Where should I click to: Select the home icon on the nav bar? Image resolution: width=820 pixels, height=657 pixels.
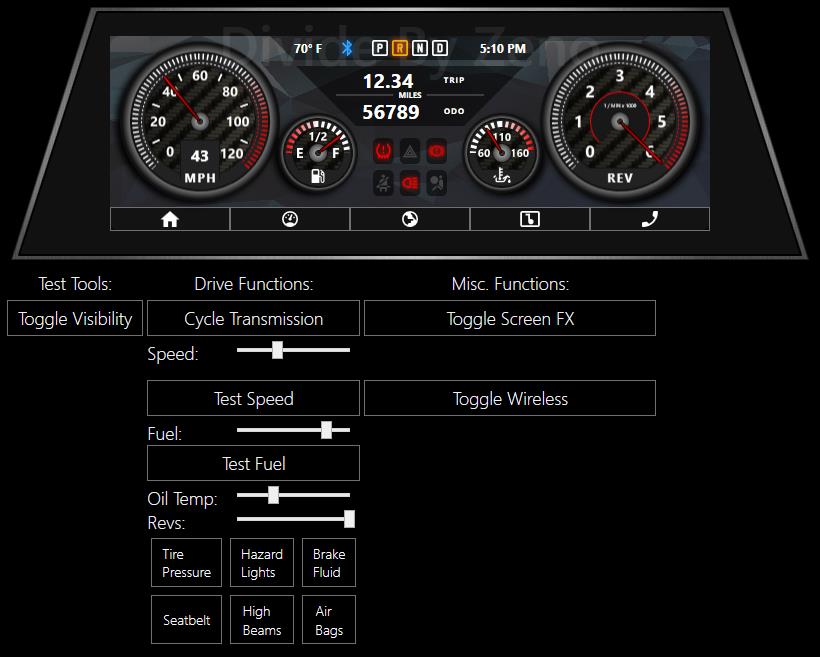[x=169, y=218]
